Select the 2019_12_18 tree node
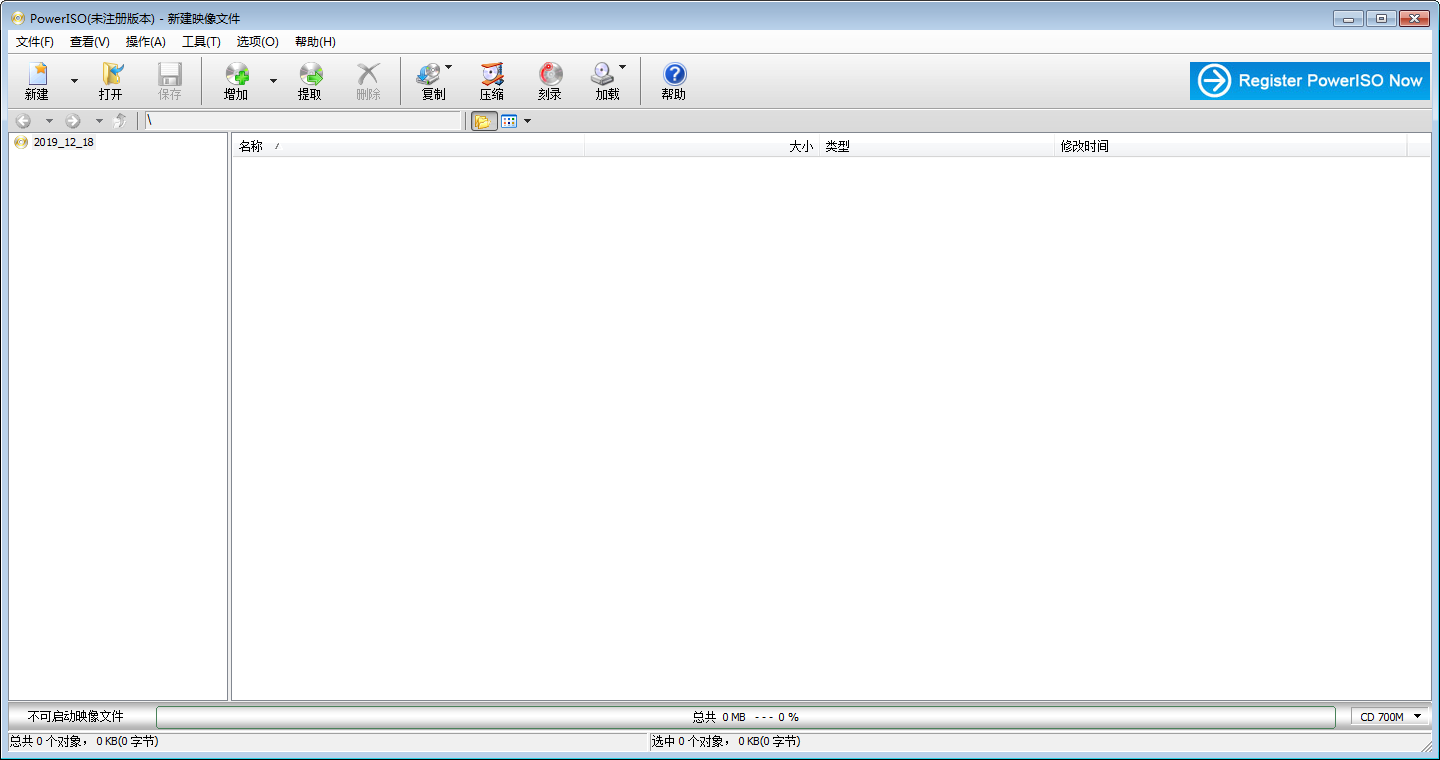 click(x=63, y=142)
